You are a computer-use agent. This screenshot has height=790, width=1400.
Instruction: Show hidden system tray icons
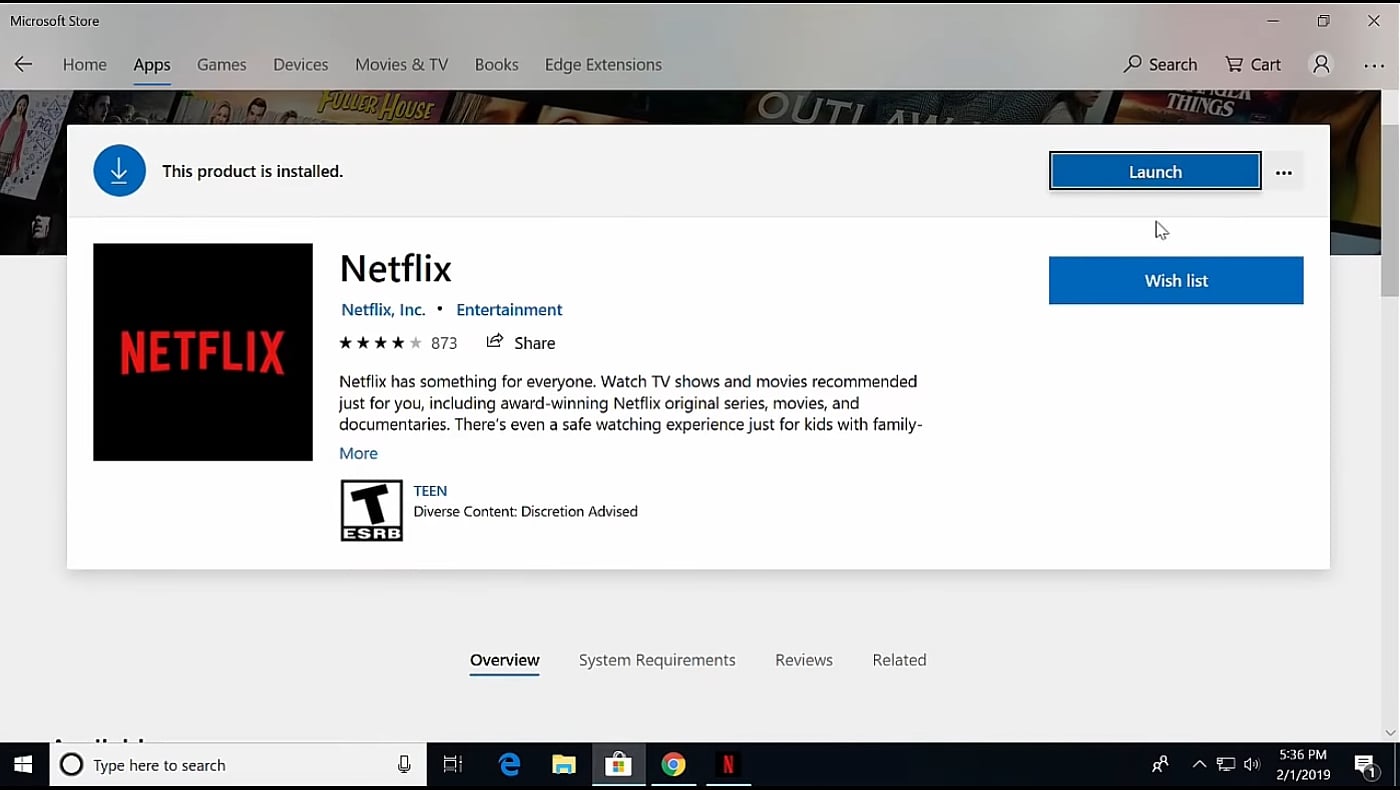pos(1199,765)
